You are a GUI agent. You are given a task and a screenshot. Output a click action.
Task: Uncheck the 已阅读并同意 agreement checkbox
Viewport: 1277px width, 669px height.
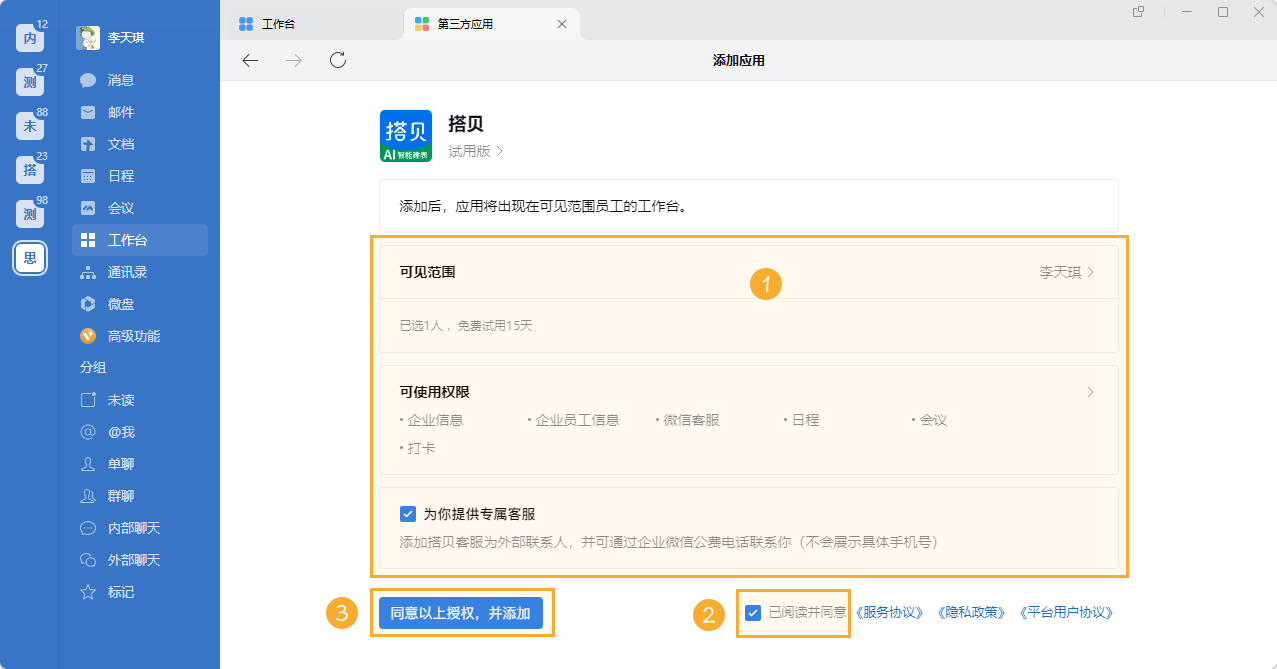click(x=753, y=612)
